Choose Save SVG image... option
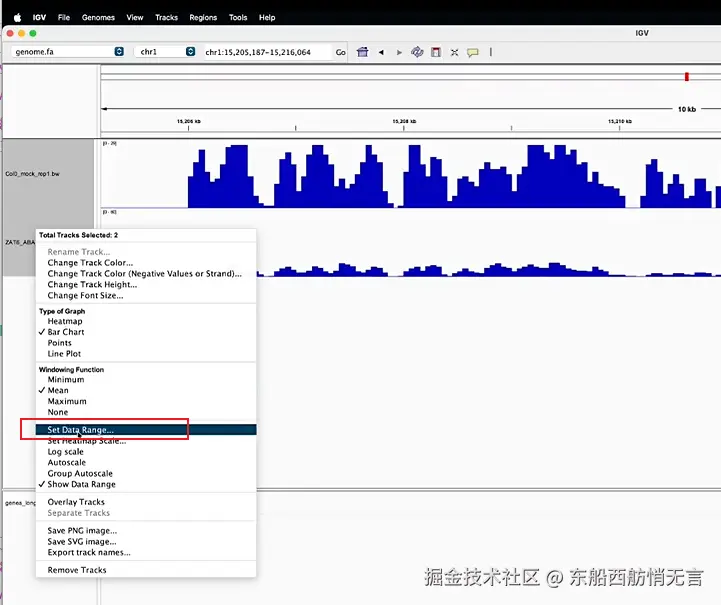The width and height of the screenshot is (721, 605). 146,542
